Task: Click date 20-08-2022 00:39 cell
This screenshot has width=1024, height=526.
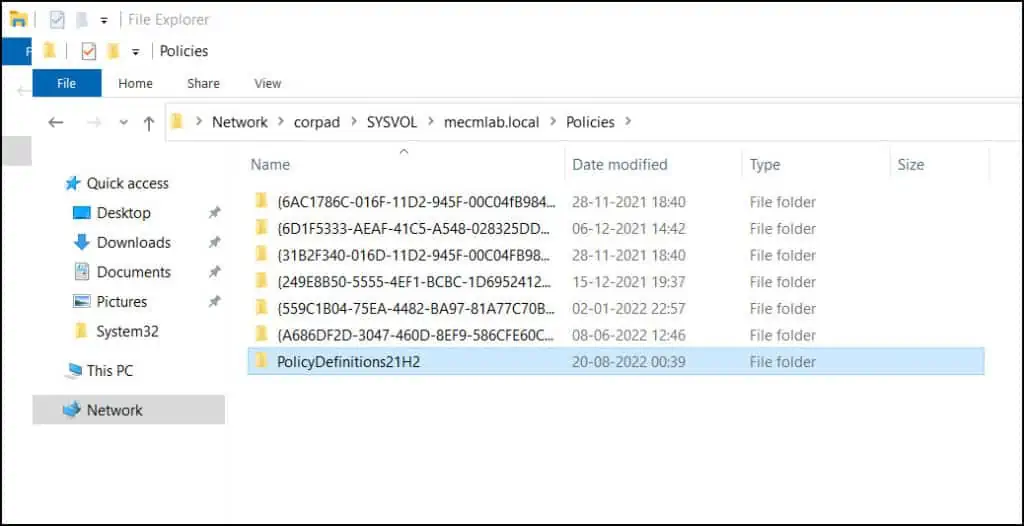Action: pyautogui.click(x=629, y=362)
